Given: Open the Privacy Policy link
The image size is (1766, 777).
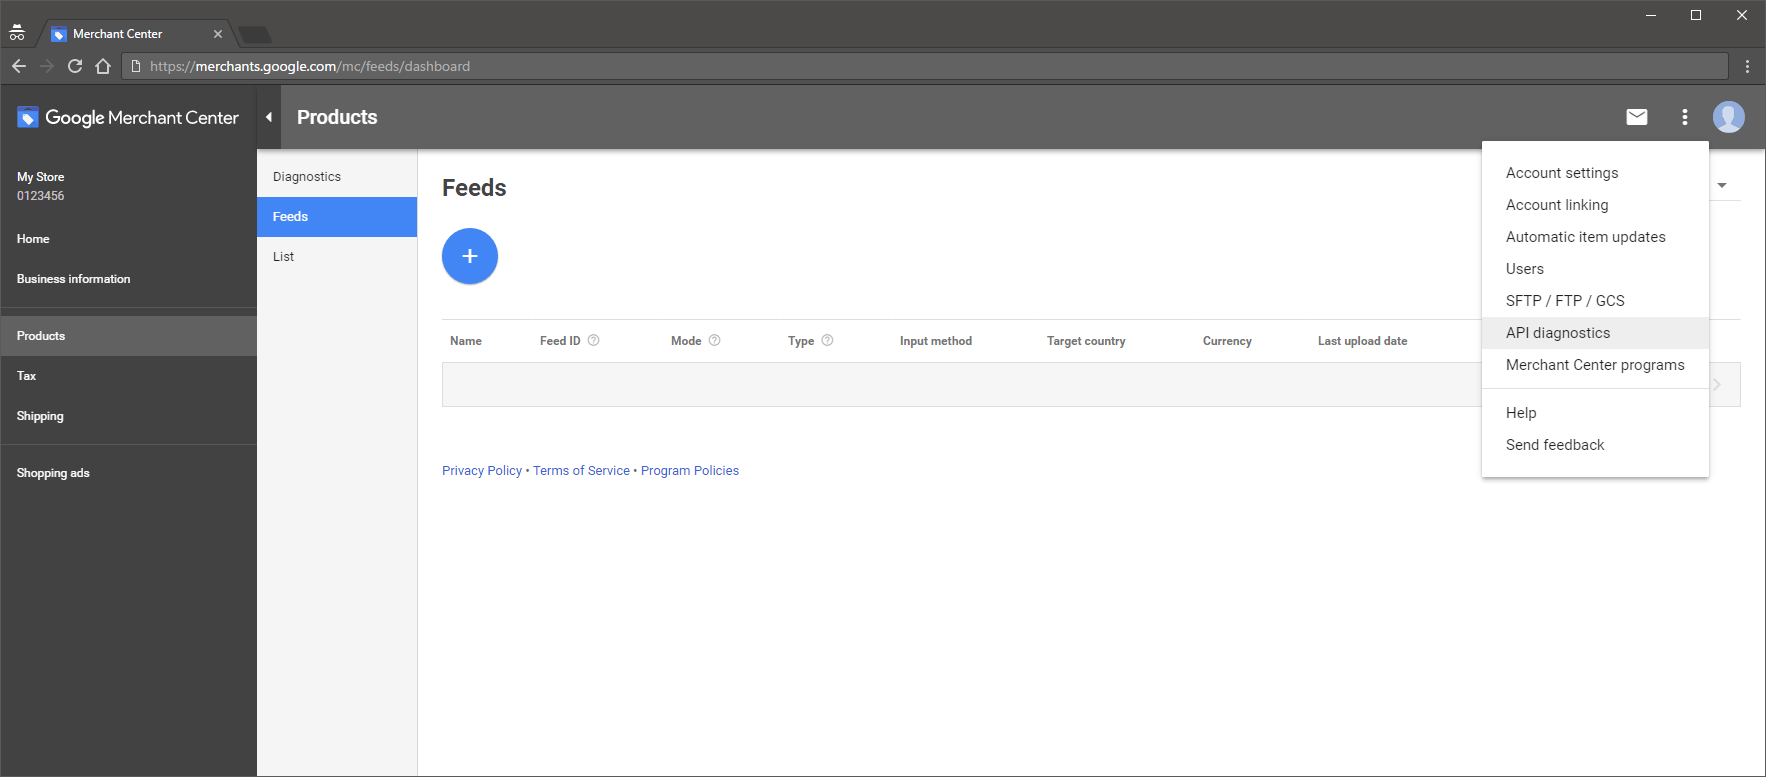Looking at the screenshot, I should (x=482, y=471).
